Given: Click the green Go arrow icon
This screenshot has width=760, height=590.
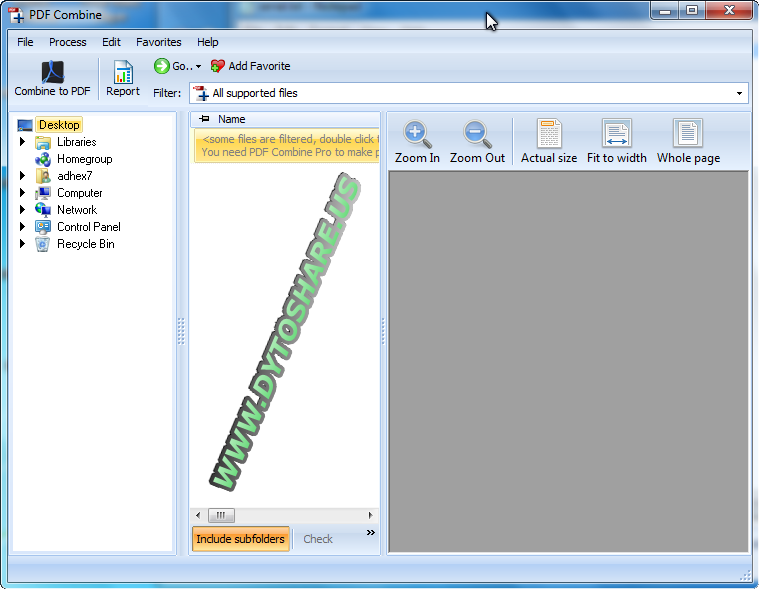Looking at the screenshot, I should pyautogui.click(x=161, y=66).
